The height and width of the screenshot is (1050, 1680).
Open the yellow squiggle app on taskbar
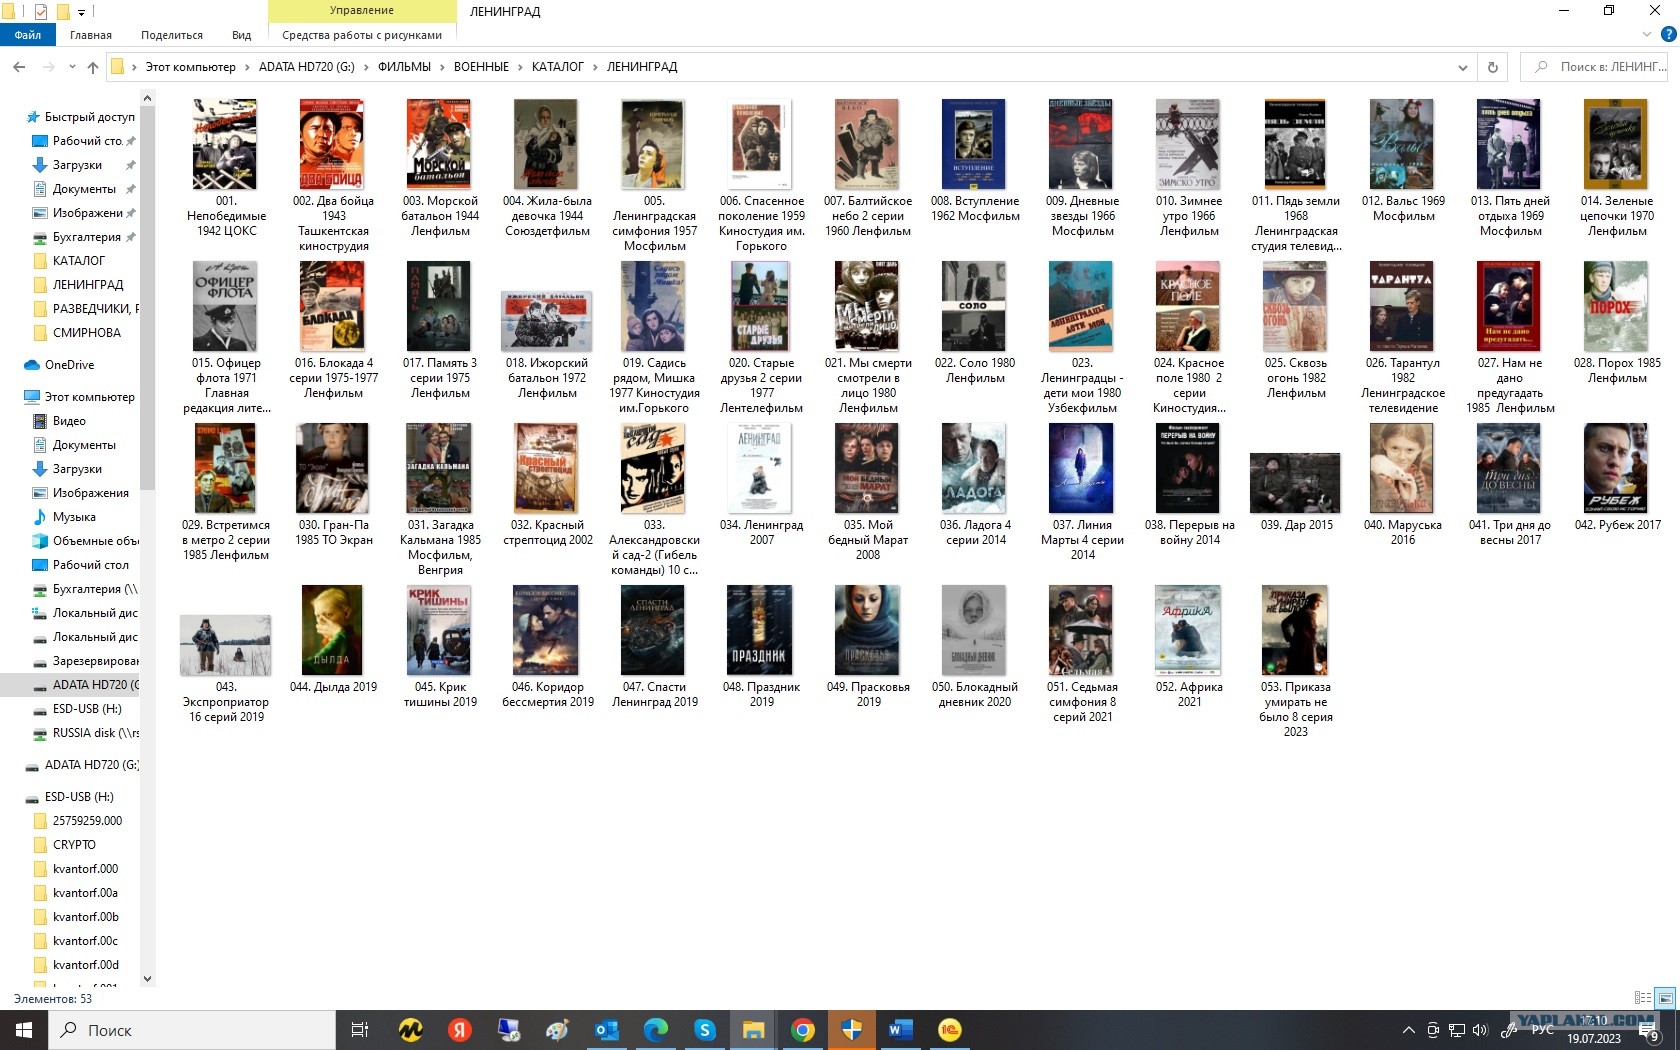click(410, 1030)
